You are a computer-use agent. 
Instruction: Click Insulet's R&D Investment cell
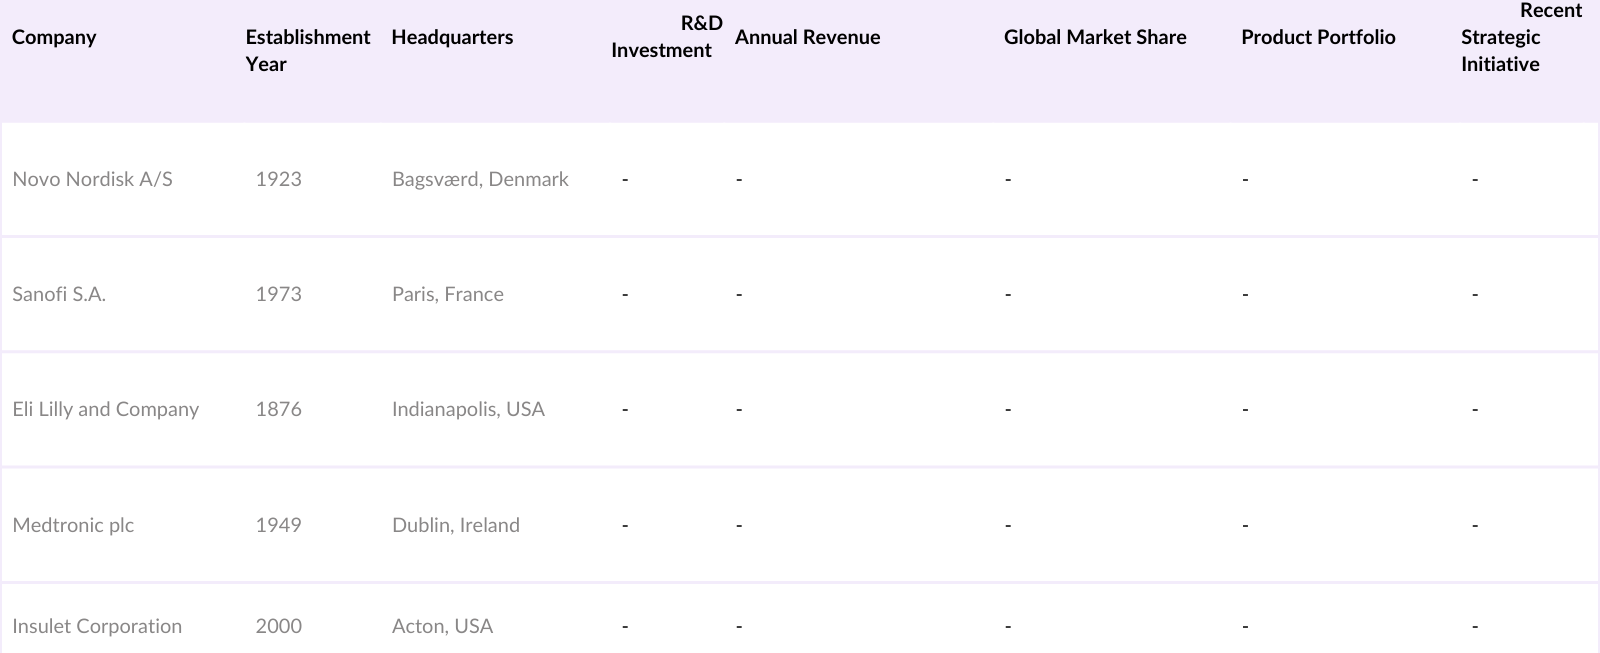pyautogui.click(x=625, y=626)
